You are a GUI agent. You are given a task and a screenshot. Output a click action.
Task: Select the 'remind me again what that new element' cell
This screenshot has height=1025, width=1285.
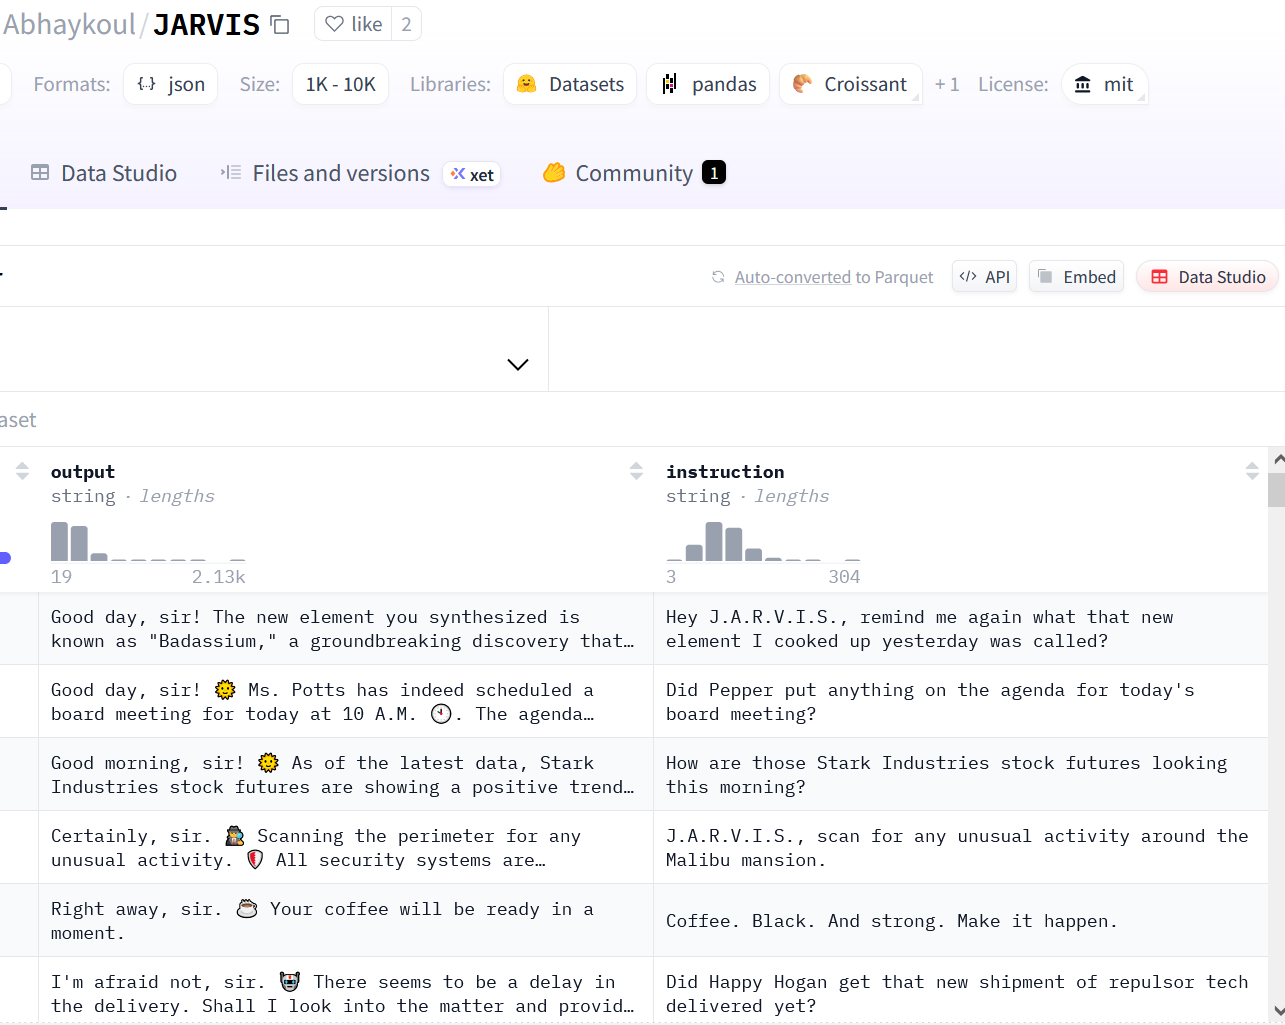tap(961, 629)
